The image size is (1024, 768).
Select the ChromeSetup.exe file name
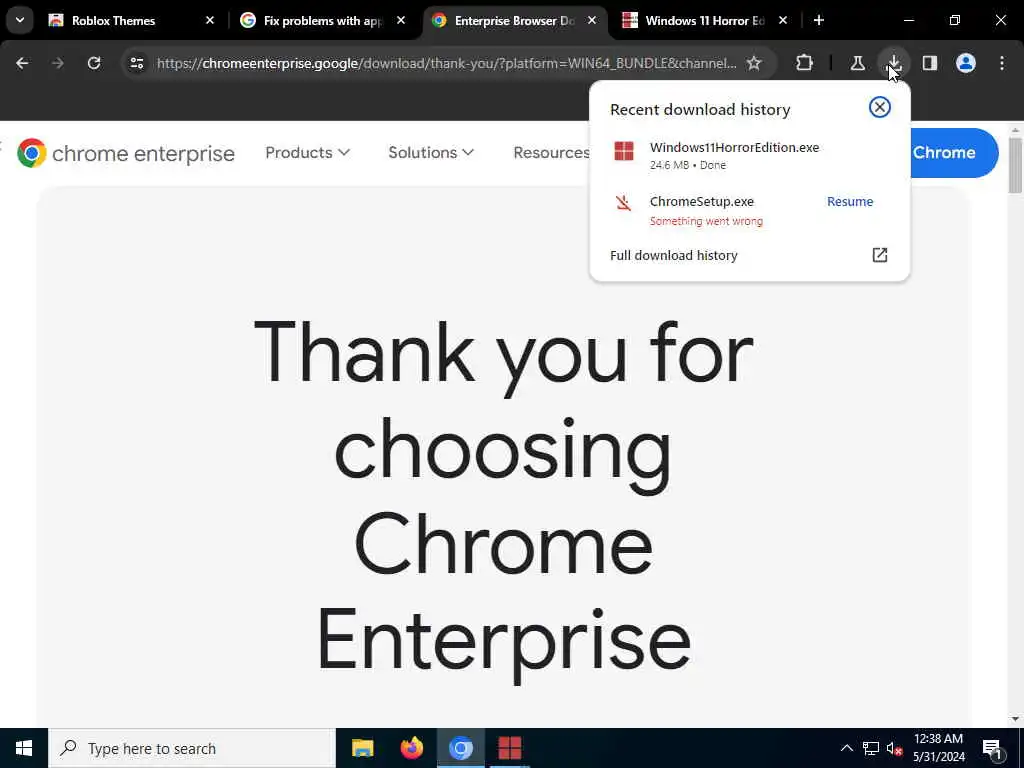click(x=701, y=202)
